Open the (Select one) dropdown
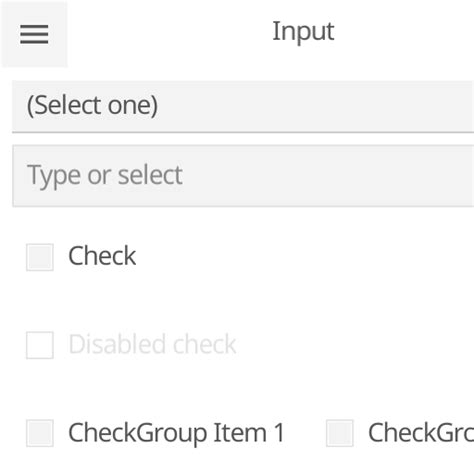Viewport: 474px width, 474px height. click(x=243, y=107)
